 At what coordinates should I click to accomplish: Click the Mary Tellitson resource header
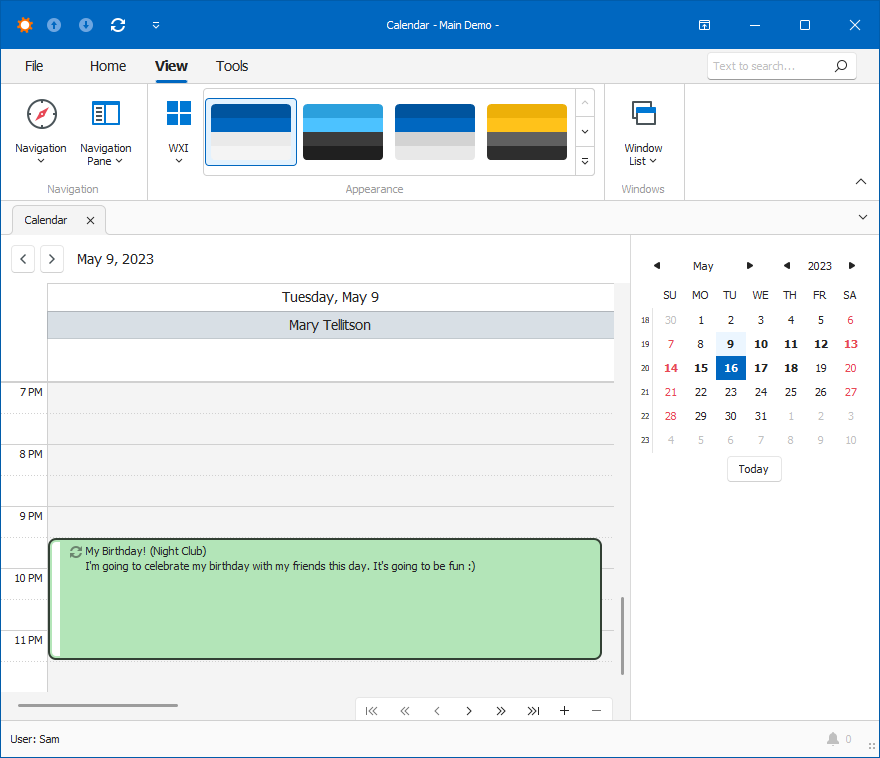pyautogui.click(x=331, y=325)
